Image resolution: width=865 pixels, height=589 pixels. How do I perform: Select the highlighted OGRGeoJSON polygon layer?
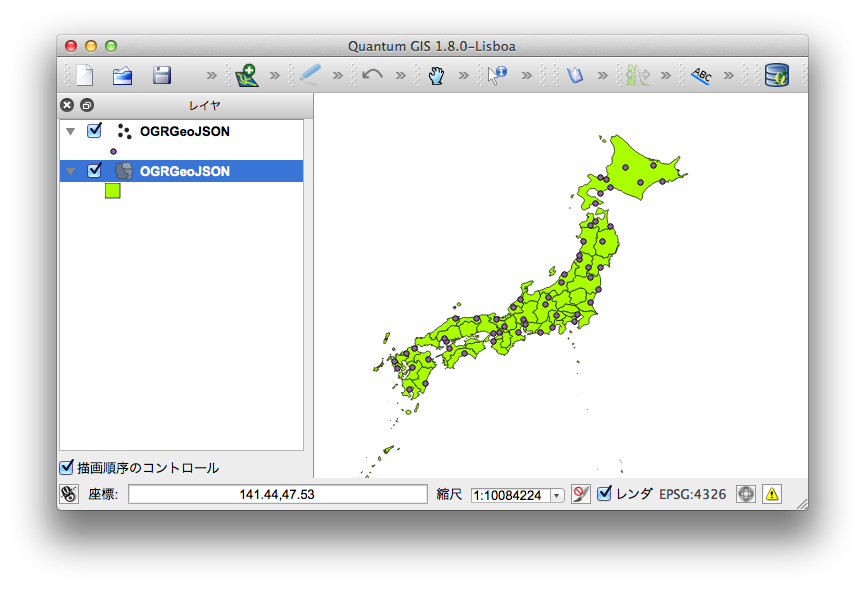click(185, 171)
